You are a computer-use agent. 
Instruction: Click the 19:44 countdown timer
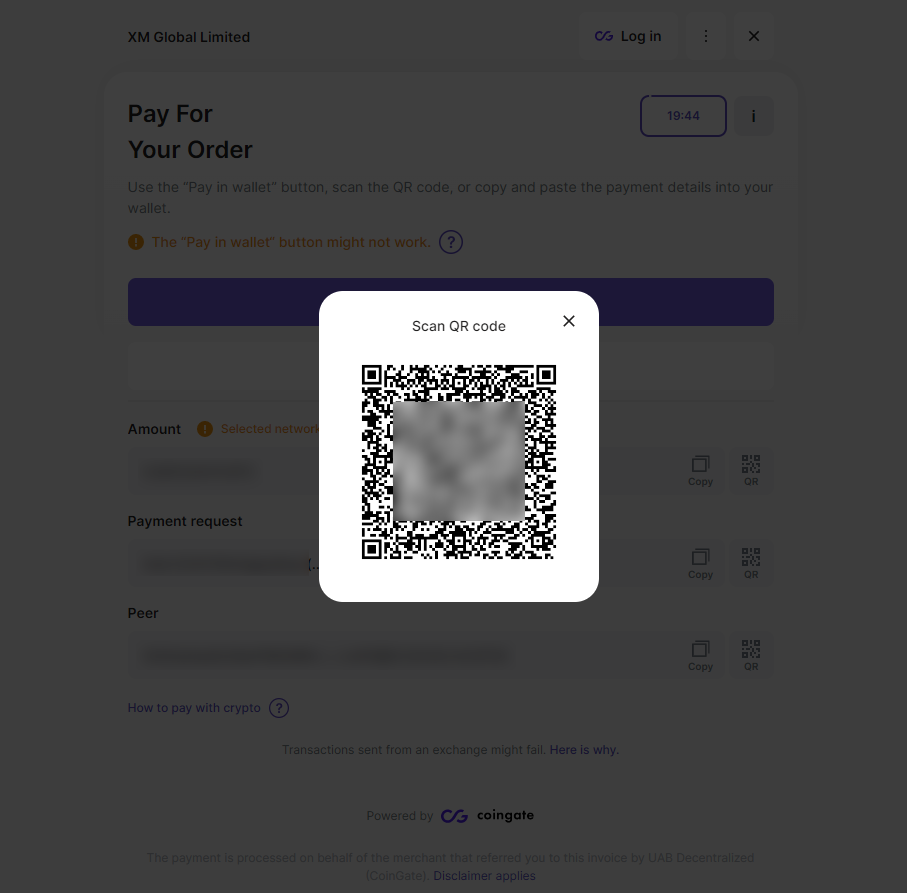pyautogui.click(x=683, y=116)
